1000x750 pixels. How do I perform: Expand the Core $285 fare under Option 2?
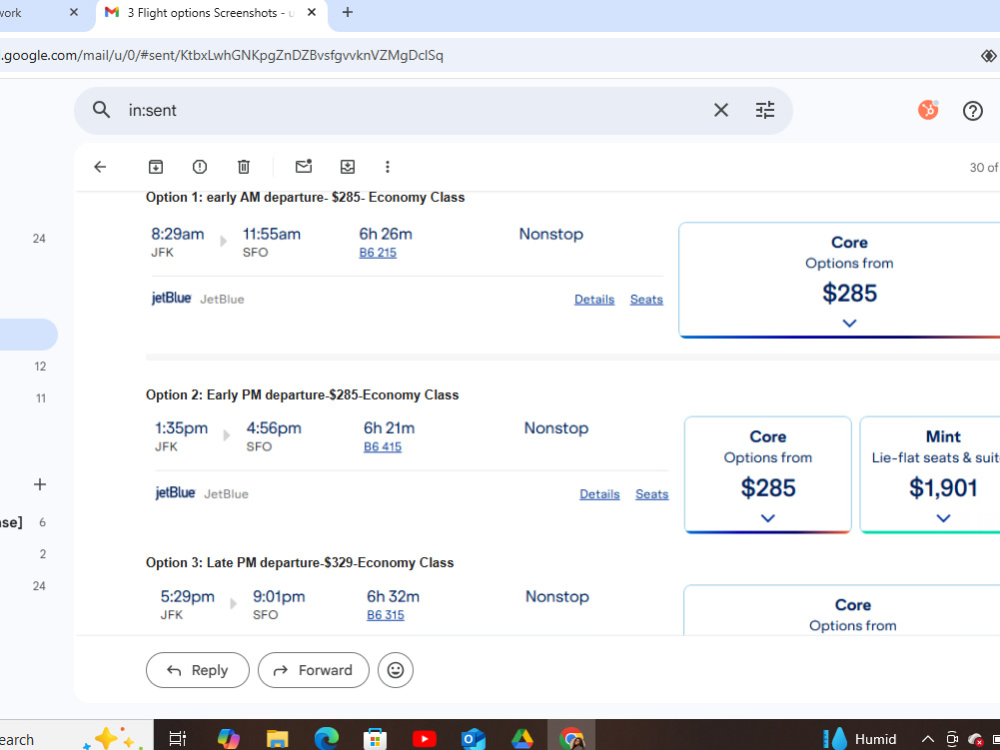coord(768,518)
